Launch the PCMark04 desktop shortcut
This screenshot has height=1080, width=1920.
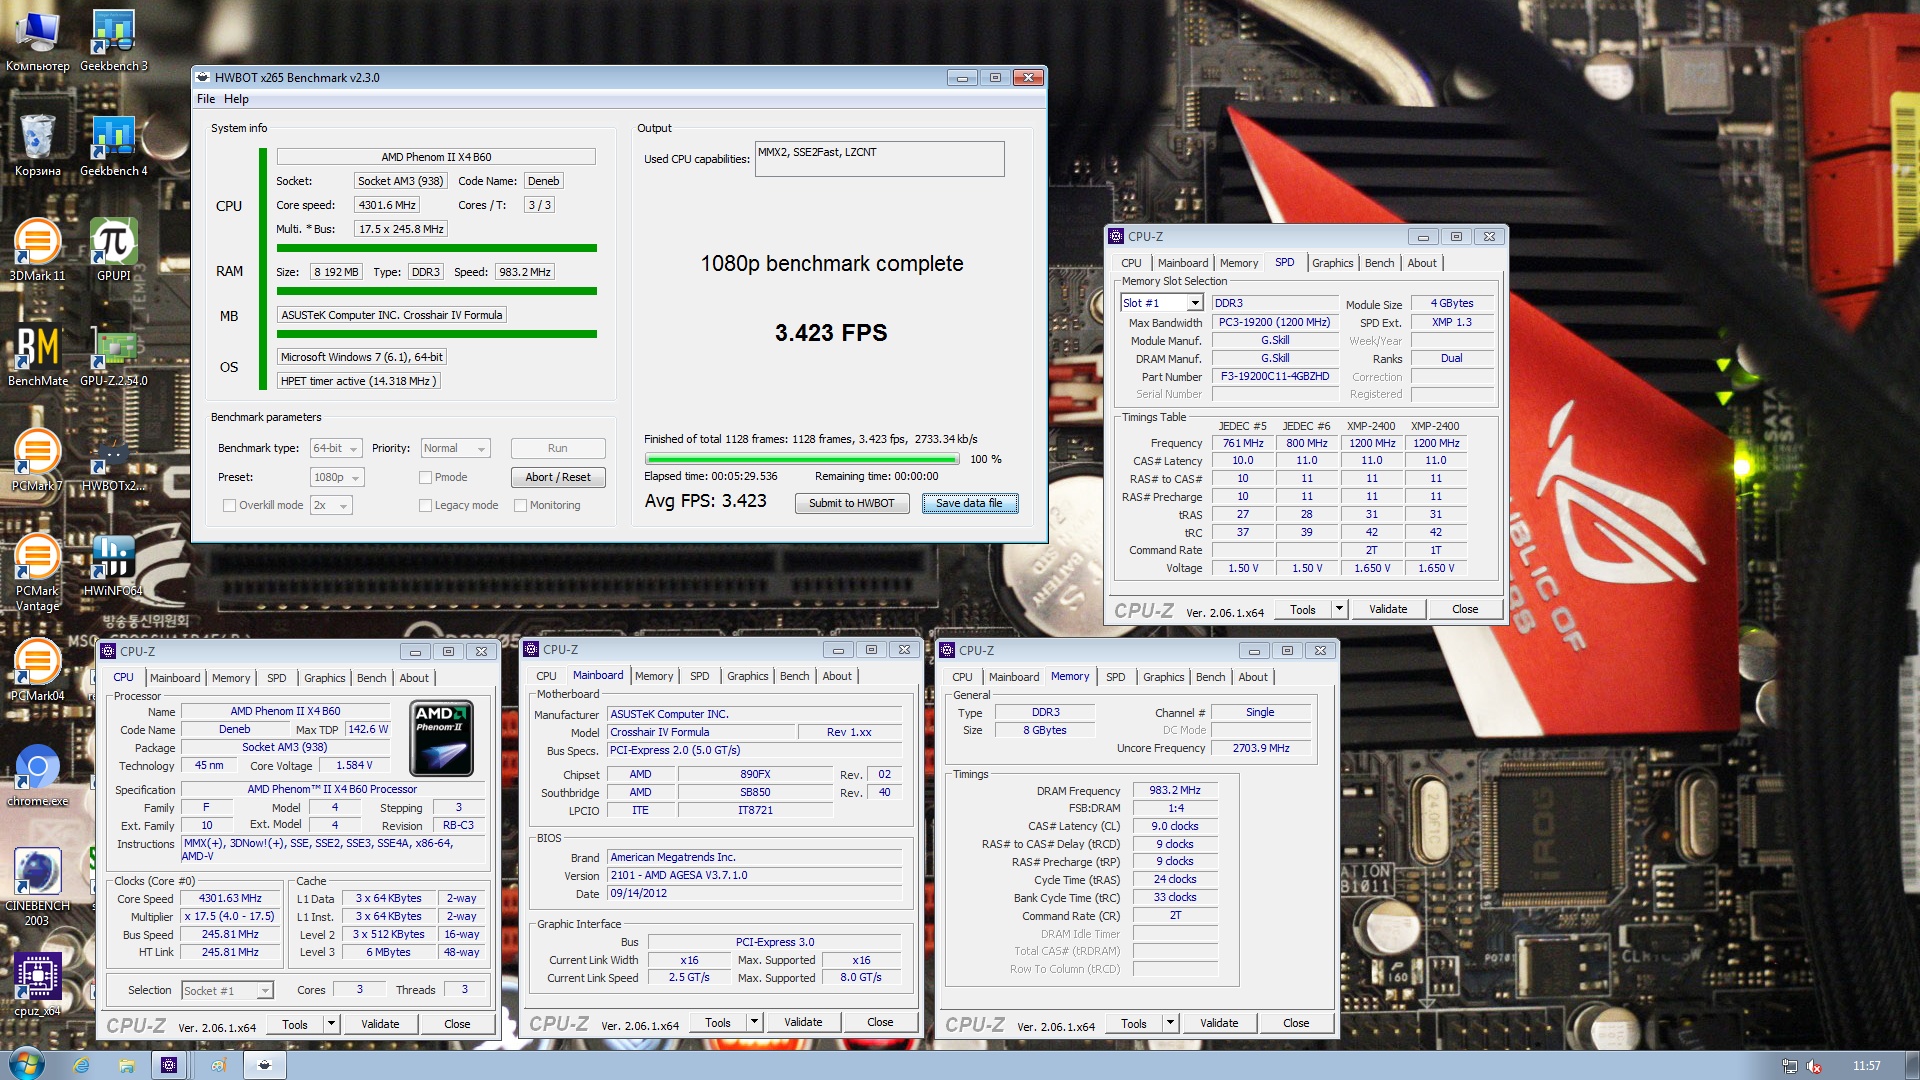click(37, 671)
